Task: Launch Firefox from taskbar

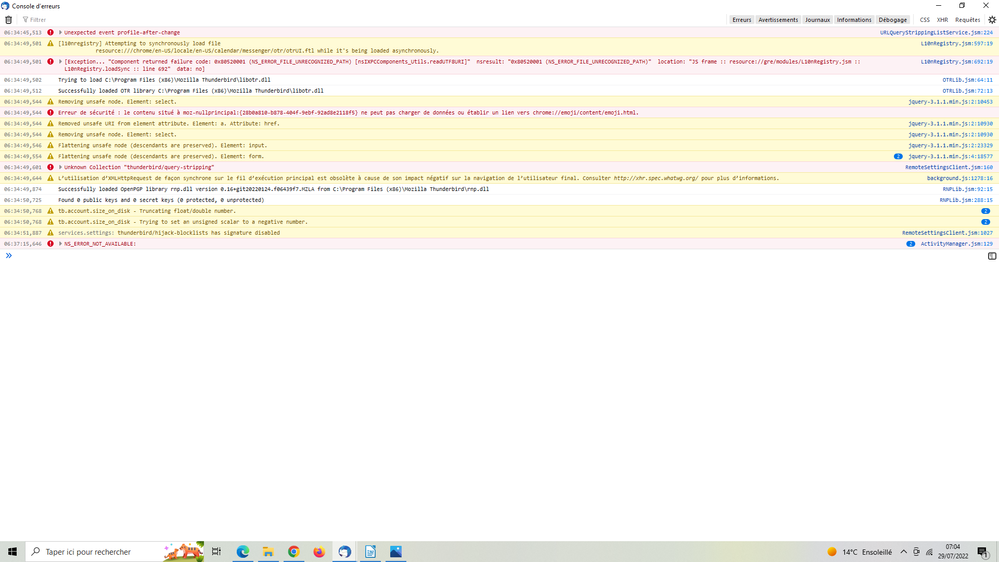Action: (319, 552)
